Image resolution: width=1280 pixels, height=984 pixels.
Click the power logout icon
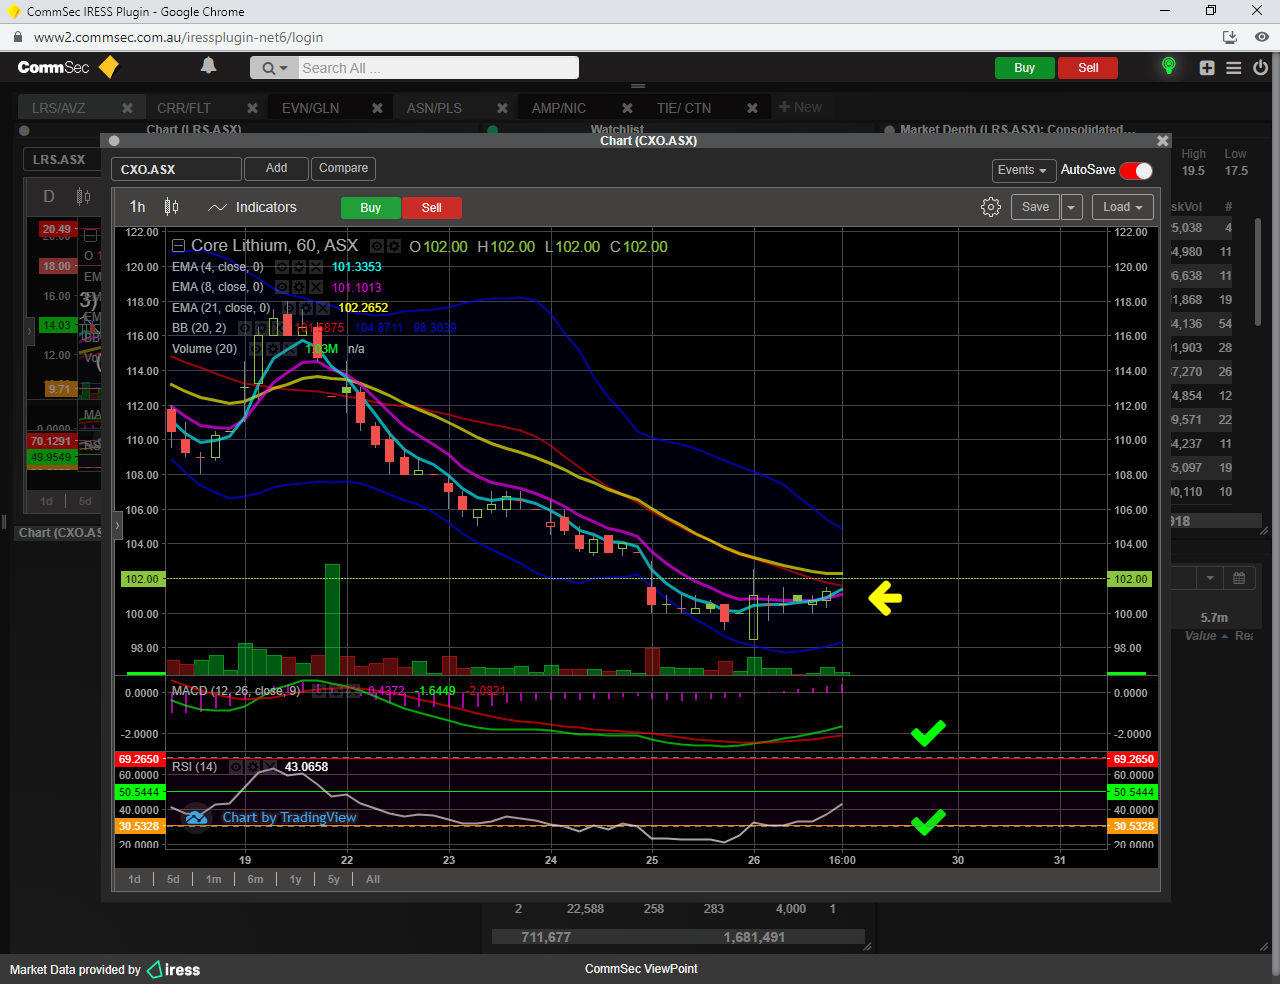click(x=1260, y=68)
